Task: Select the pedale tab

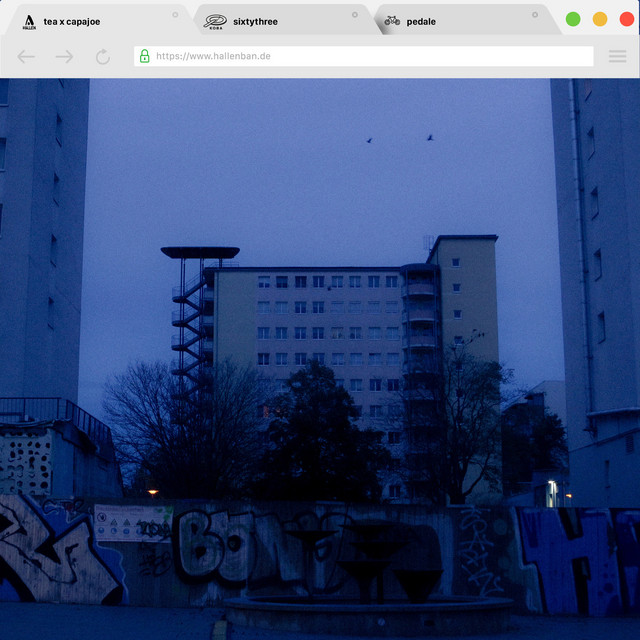Action: pyautogui.click(x=469, y=21)
